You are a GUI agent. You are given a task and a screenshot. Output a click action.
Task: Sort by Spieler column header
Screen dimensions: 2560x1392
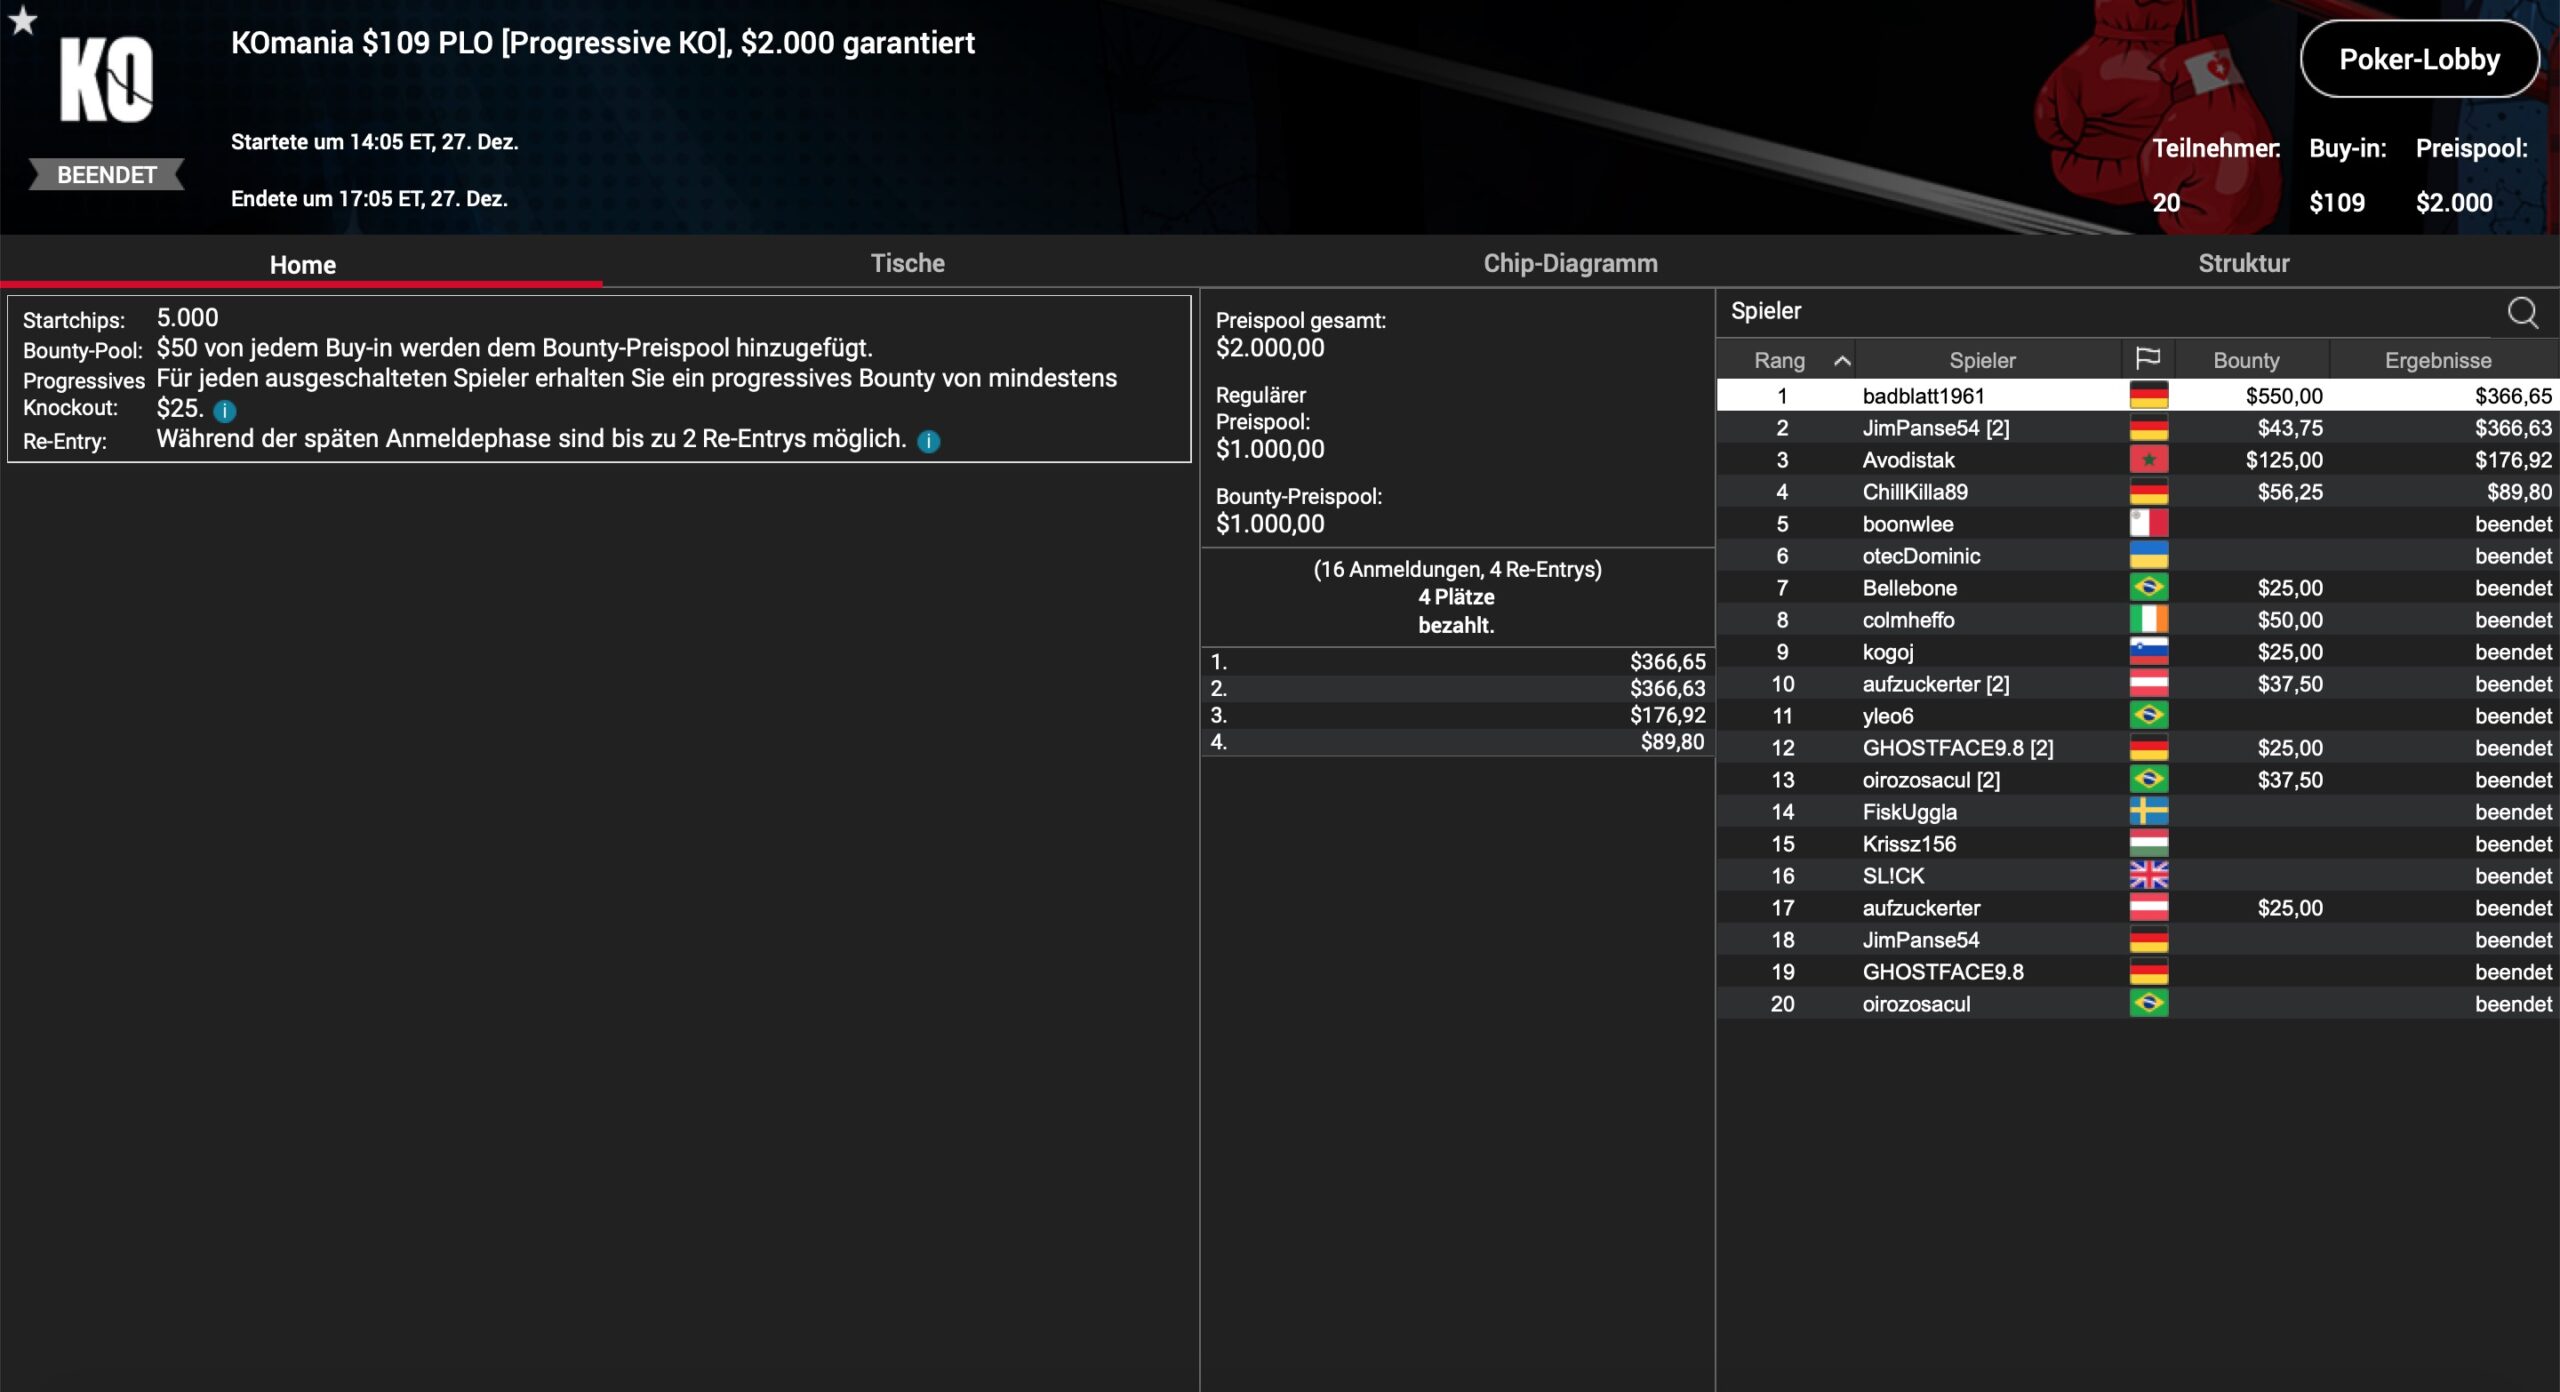pyautogui.click(x=1982, y=360)
